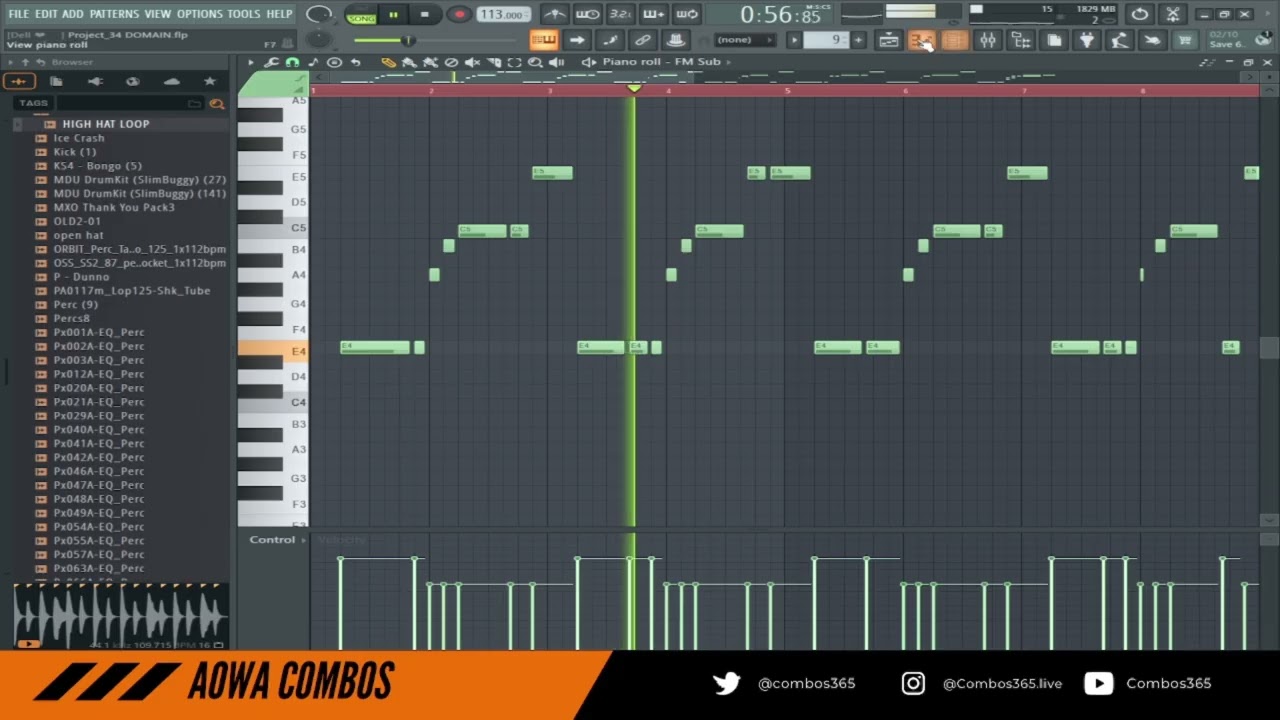Click the song position slider
The height and width of the screenshot is (720, 1280).
point(435,40)
